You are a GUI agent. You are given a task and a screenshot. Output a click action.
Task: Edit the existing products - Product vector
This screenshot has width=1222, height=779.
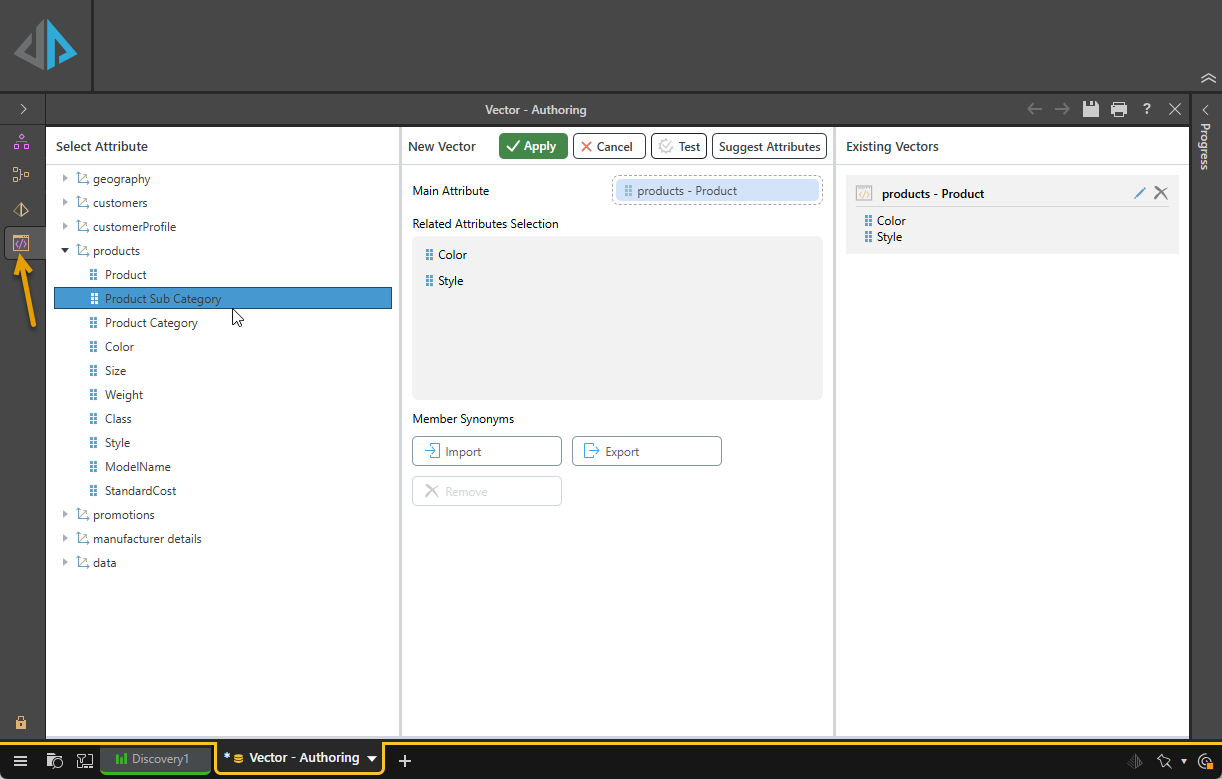point(1140,193)
